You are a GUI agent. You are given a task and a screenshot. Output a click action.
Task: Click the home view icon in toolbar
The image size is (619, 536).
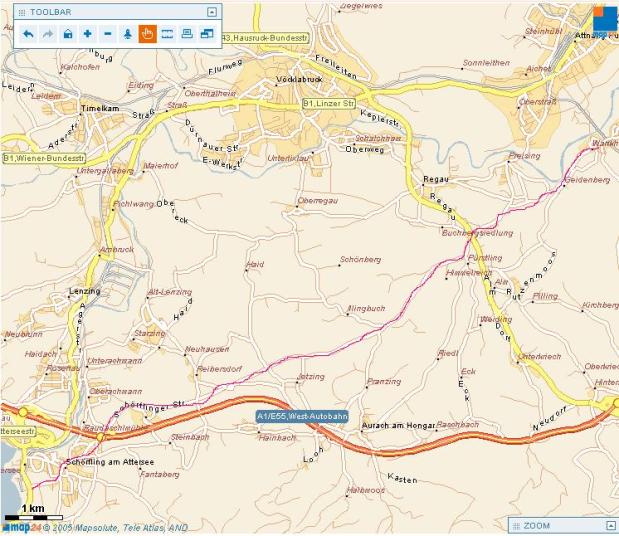click(67, 34)
